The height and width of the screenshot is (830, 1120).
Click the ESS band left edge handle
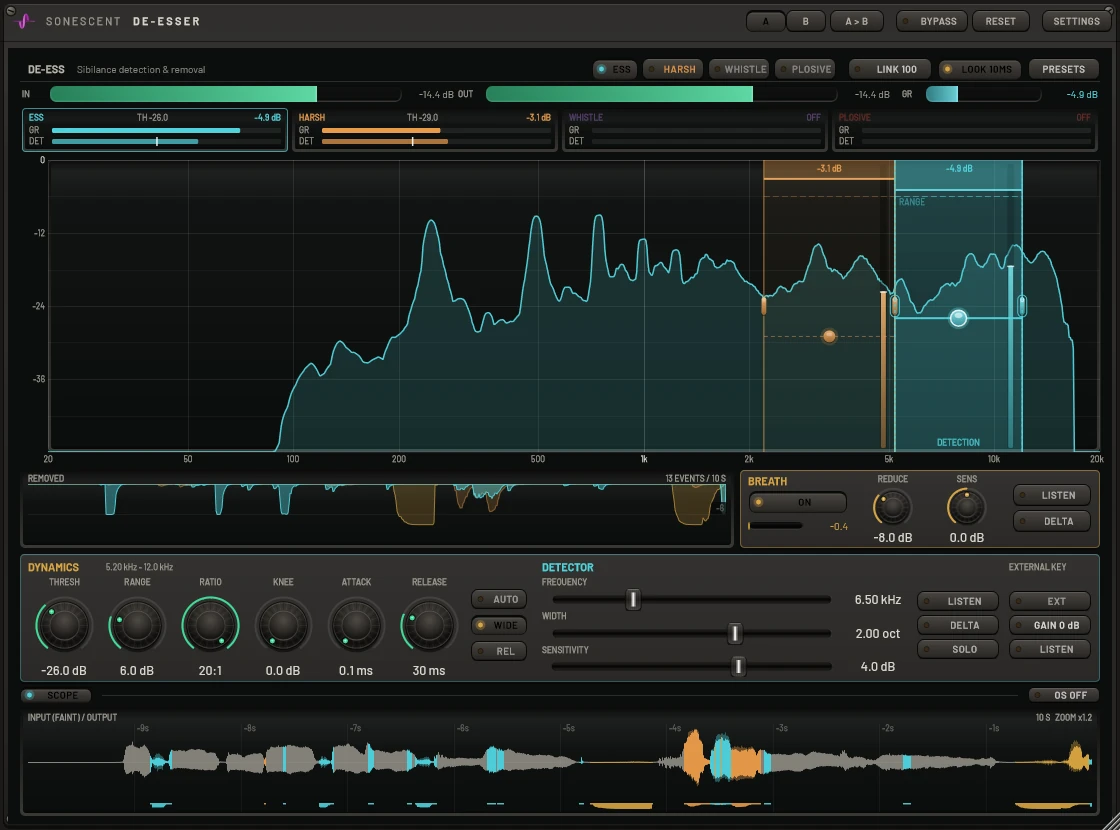tap(894, 306)
